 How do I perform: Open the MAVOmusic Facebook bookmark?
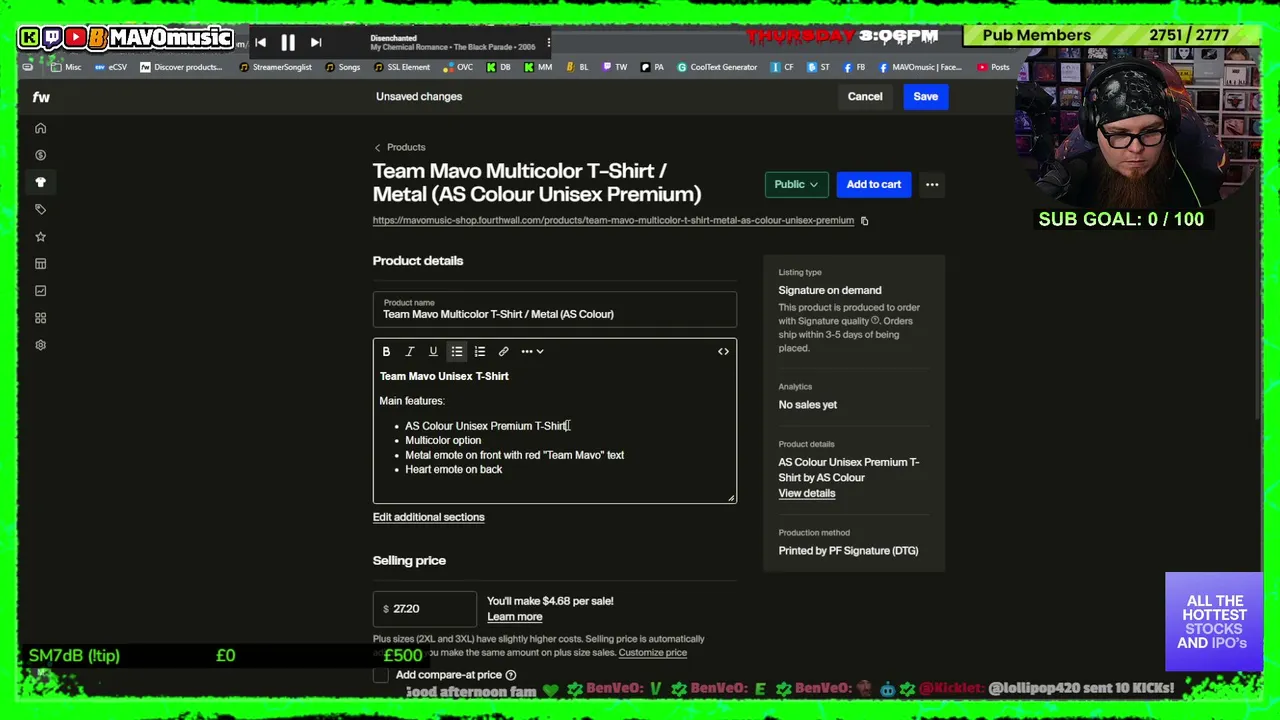[920, 67]
